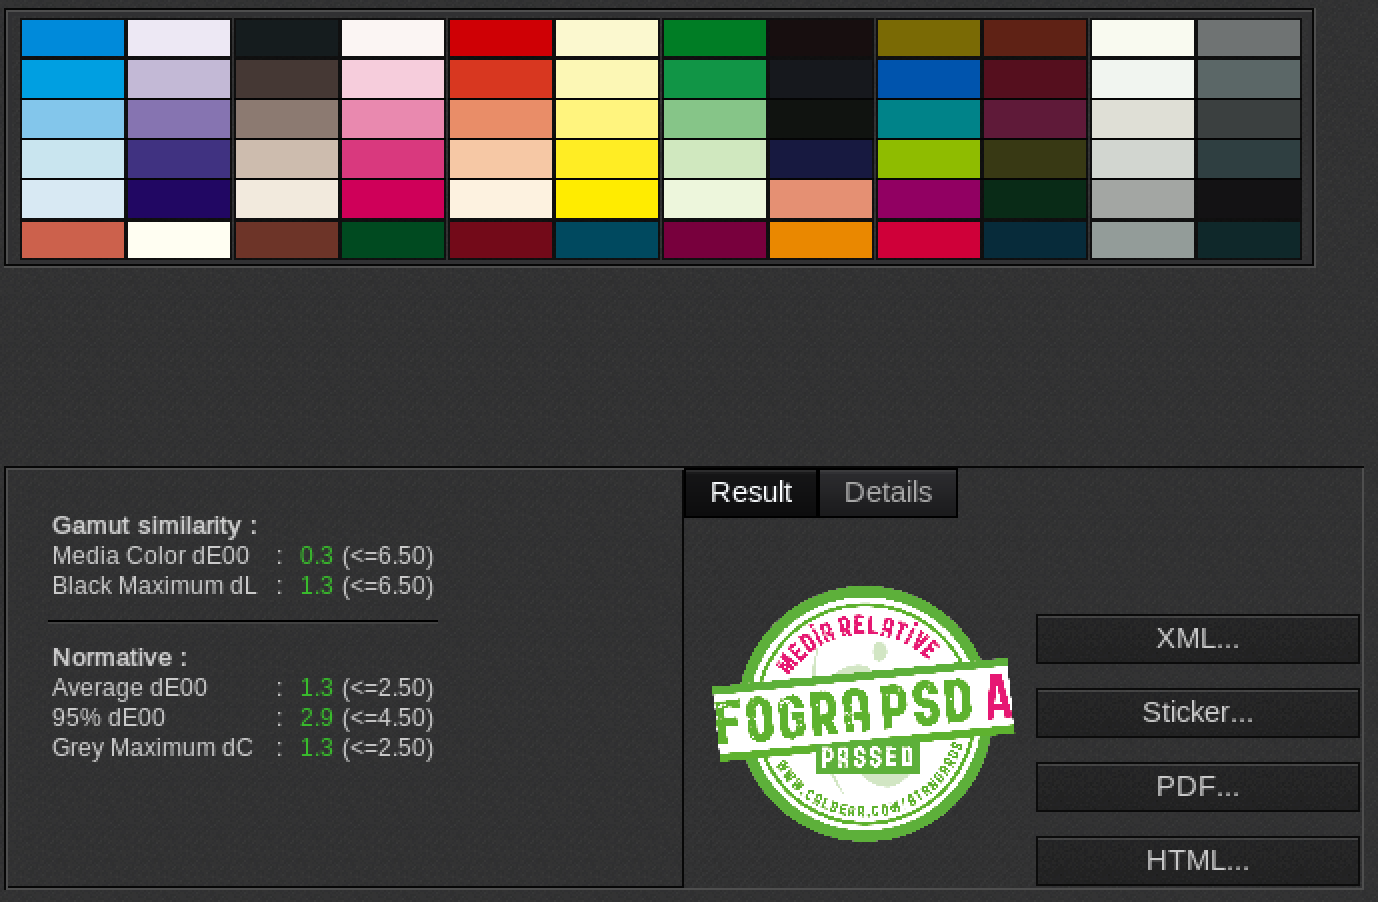1378x902 pixels.
Task: Select the bright teal color patch
Action: 928,119
